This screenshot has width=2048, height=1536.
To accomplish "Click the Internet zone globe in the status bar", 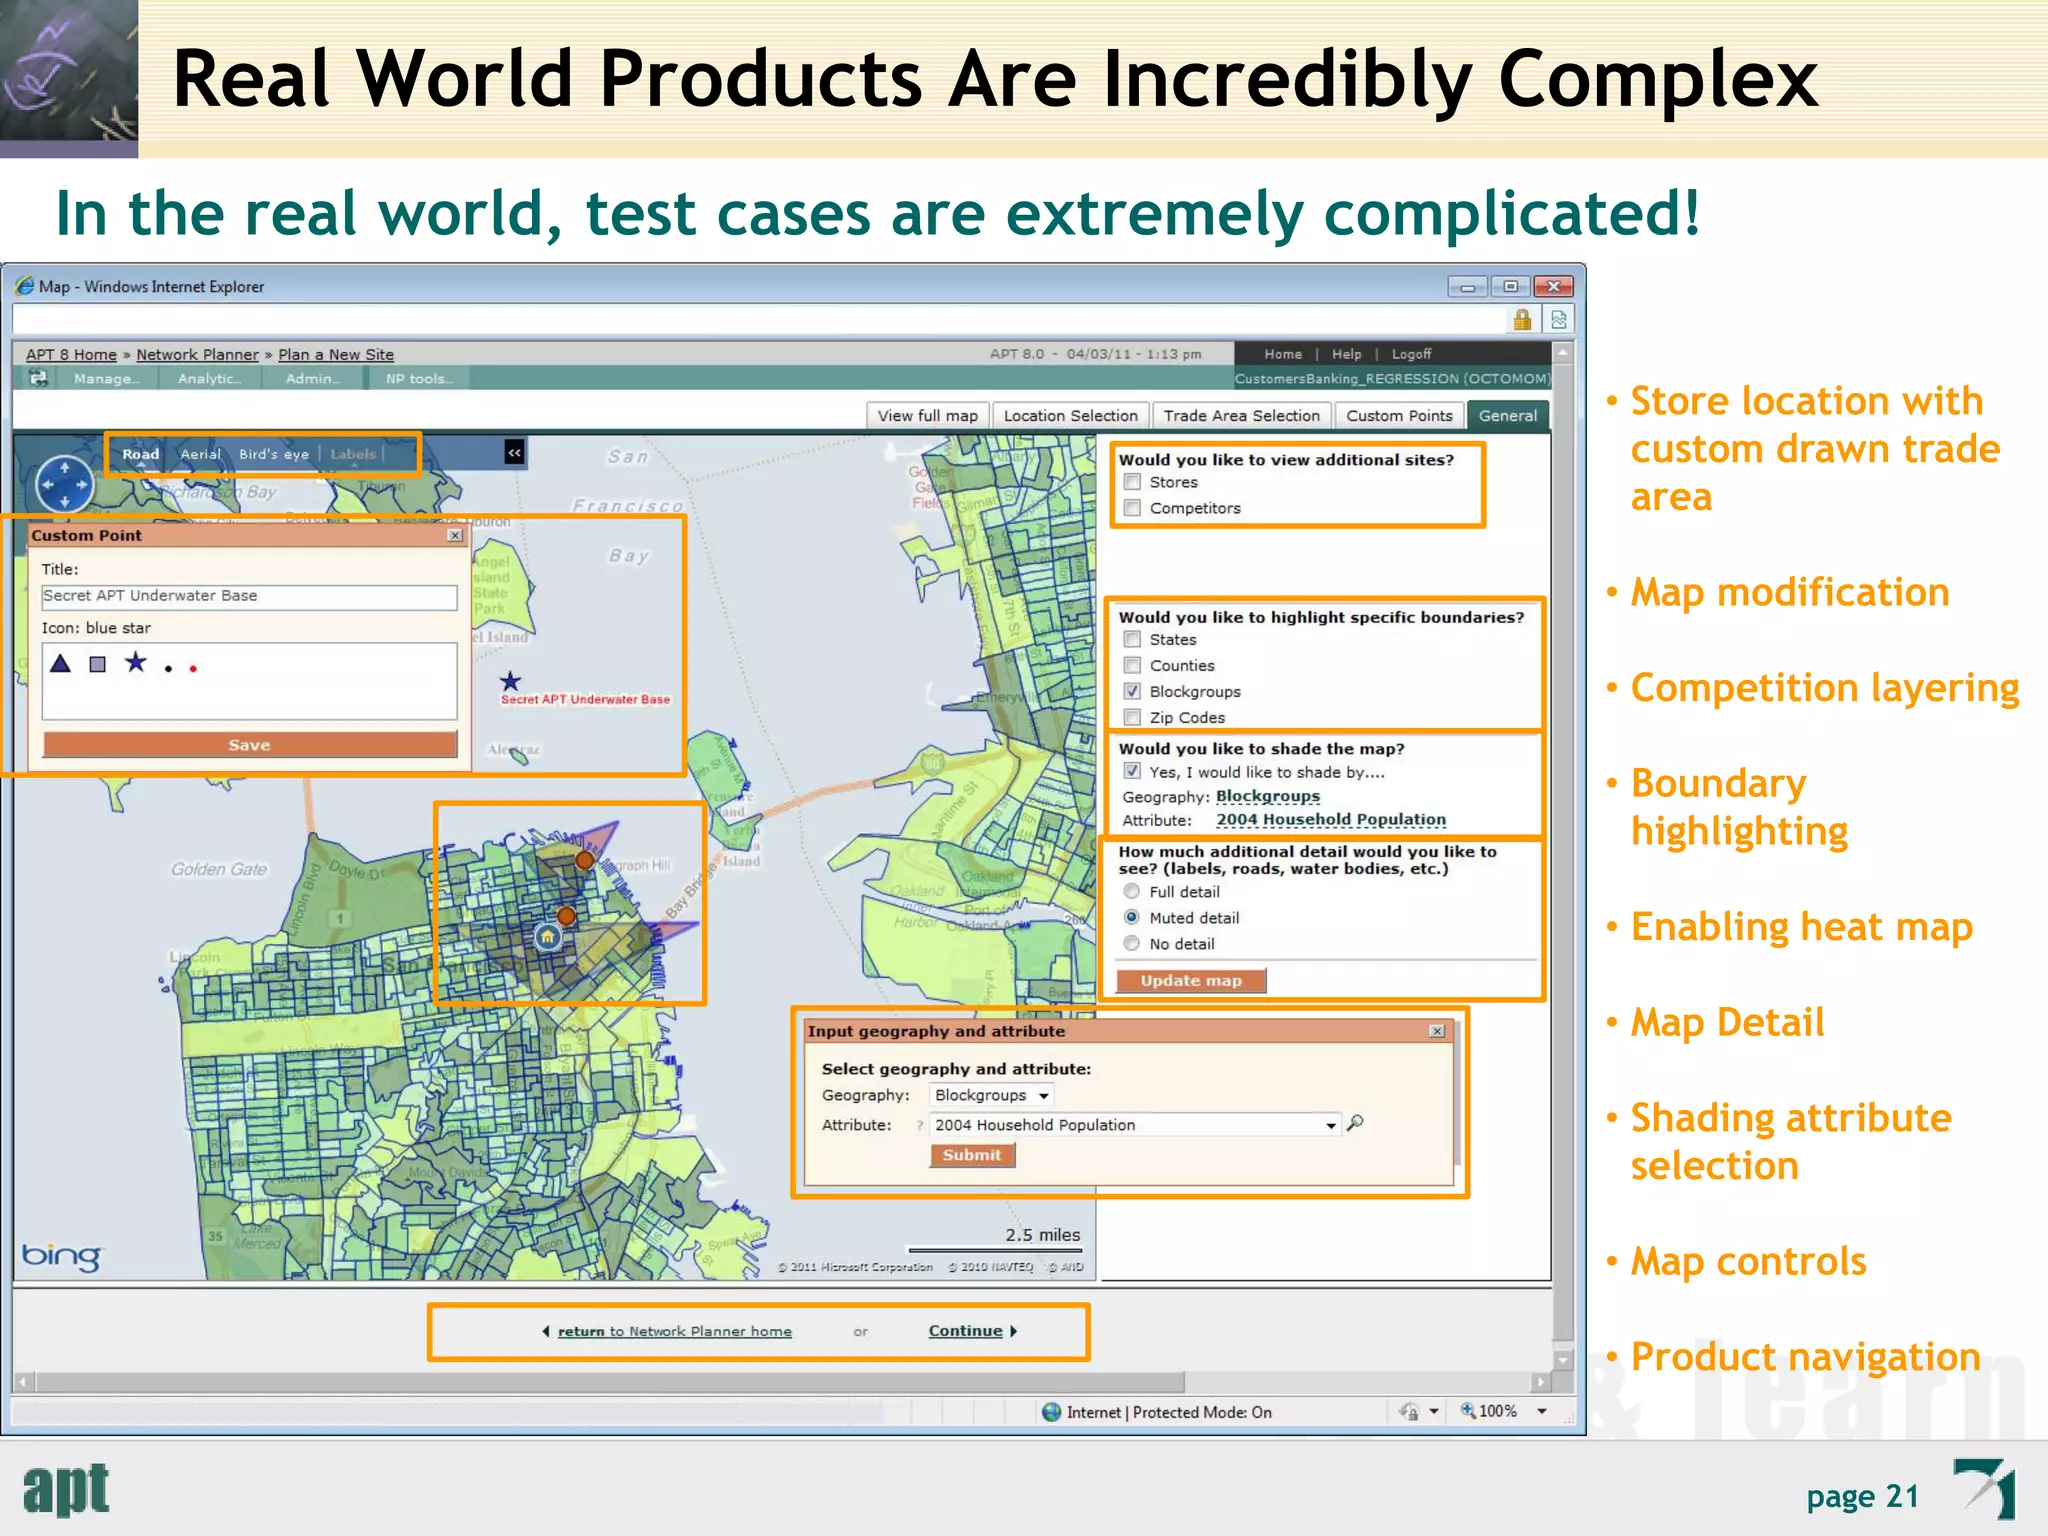I will click(1051, 1412).
